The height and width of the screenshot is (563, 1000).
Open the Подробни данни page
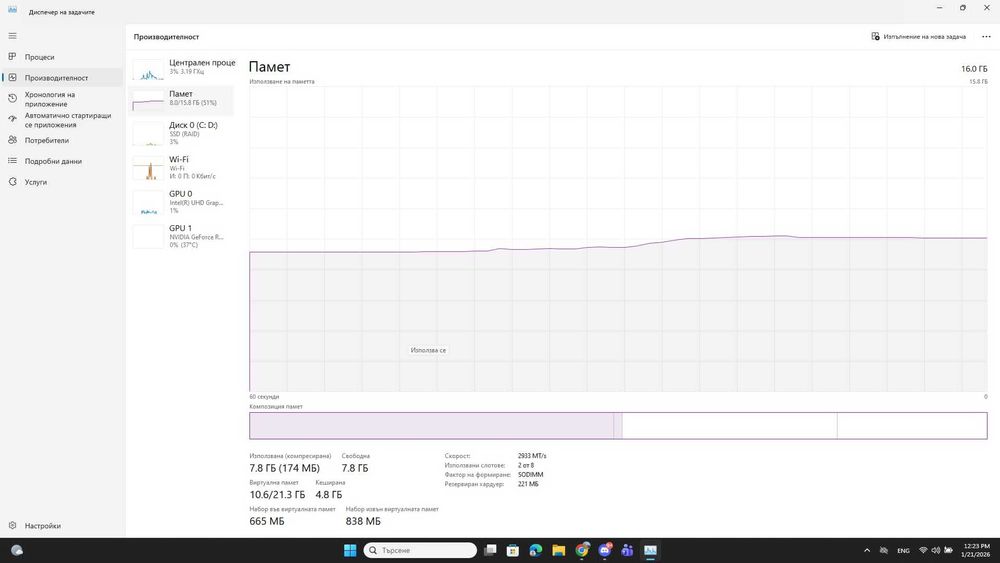pyautogui.click(x=62, y=161)
